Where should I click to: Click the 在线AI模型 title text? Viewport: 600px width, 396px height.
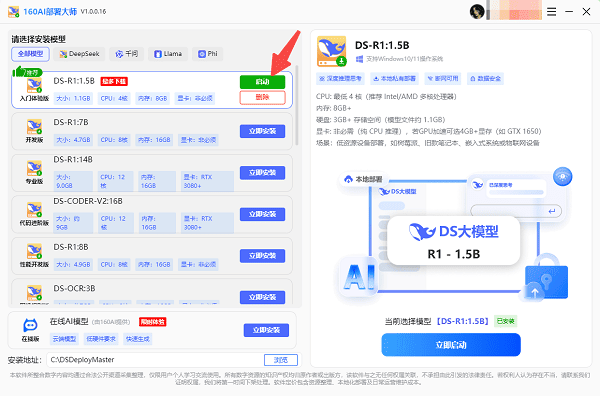point(69,322)
